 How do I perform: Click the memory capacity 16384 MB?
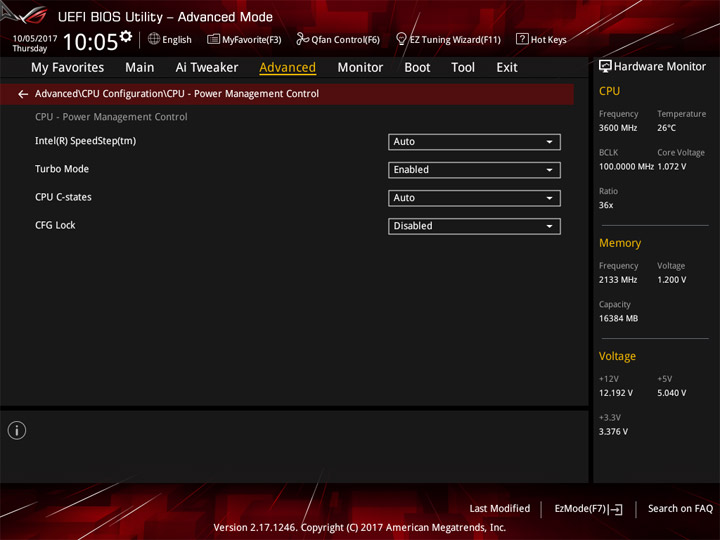pyautogui.click(x=618, y=319)
